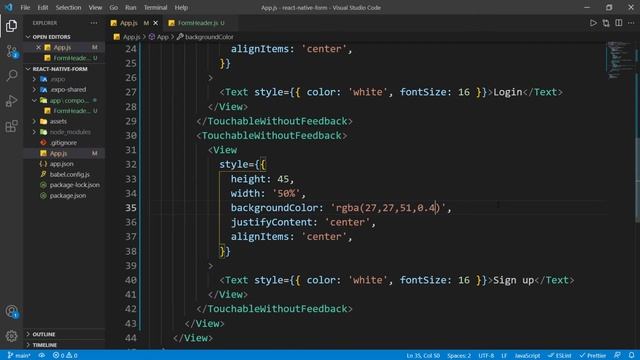Click the 'Sign up' text in code

[x=513, y=280]
